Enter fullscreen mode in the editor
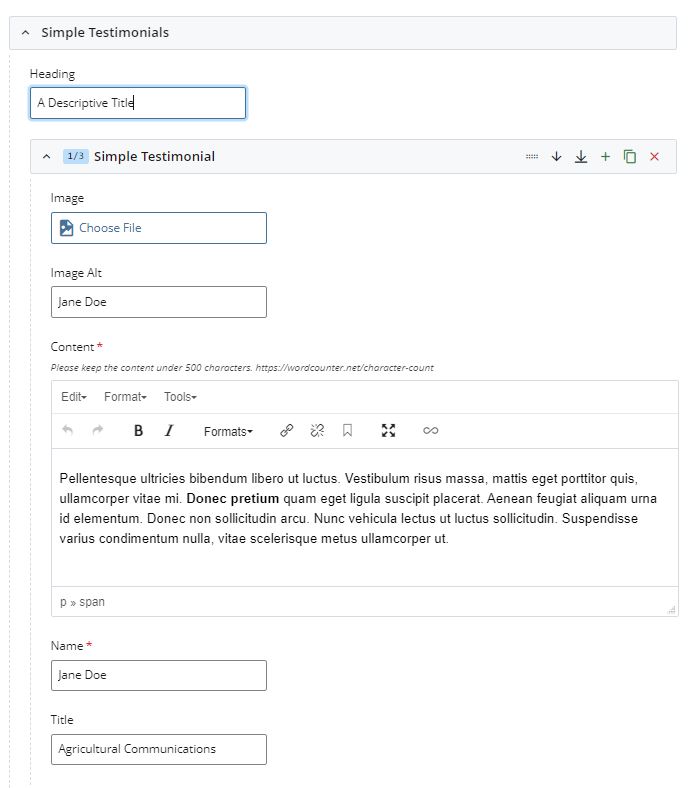 click(389, 431)
